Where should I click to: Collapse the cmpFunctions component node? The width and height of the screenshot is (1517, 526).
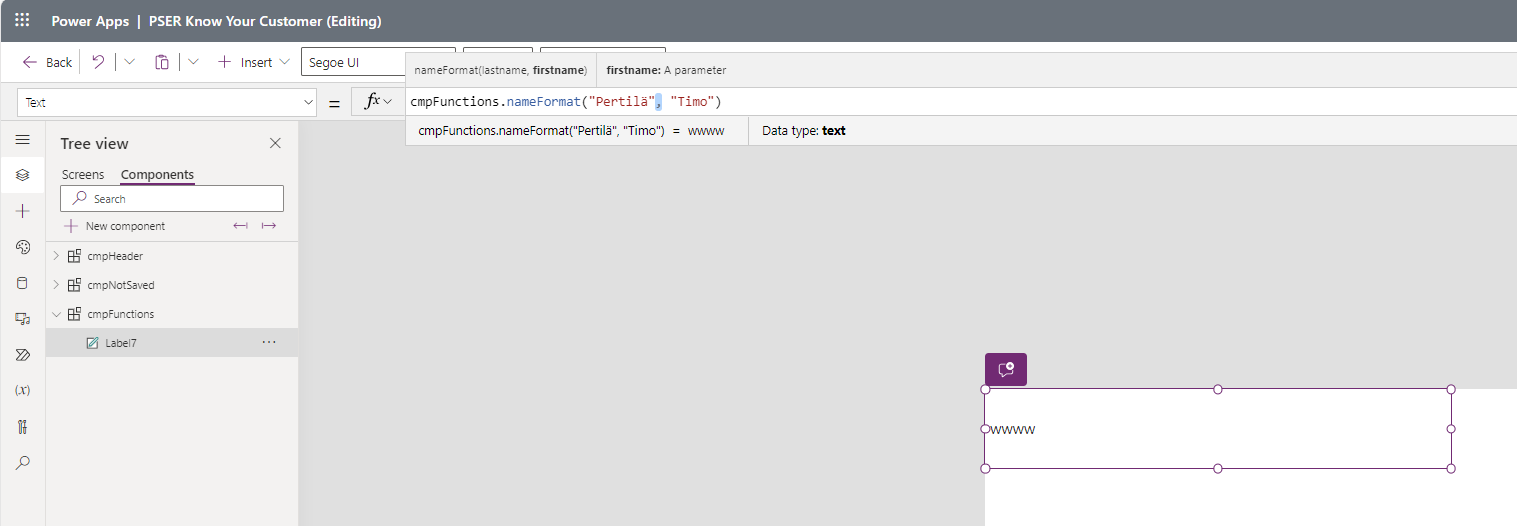tap(56, 314)
